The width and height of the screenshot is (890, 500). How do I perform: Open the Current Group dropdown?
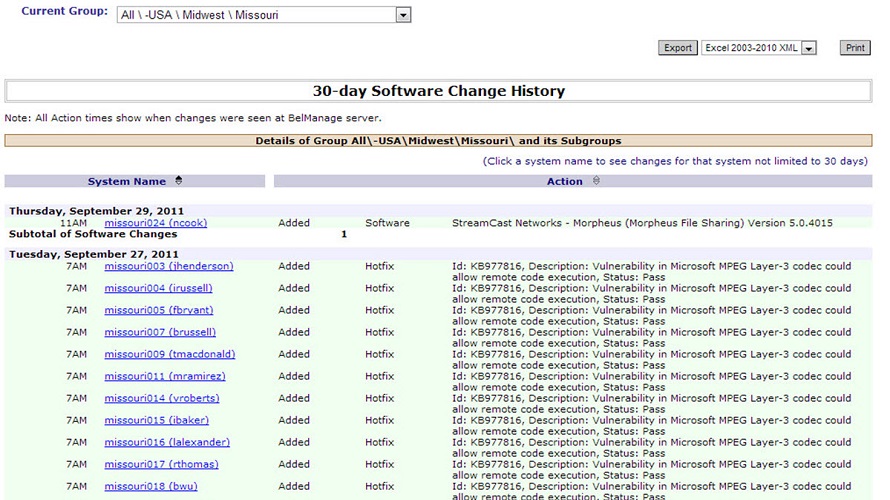[x=403, y=15]
